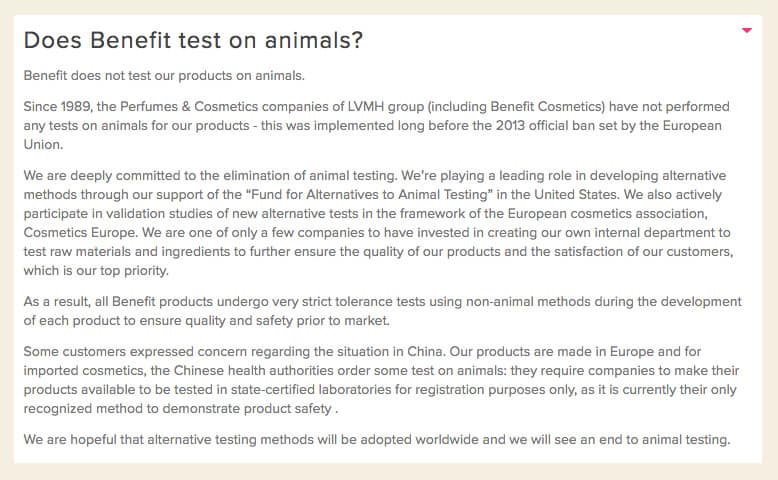Click the 'Does Benefit test on animals?' heading
The image size is (778, 480).
[194, 40]
